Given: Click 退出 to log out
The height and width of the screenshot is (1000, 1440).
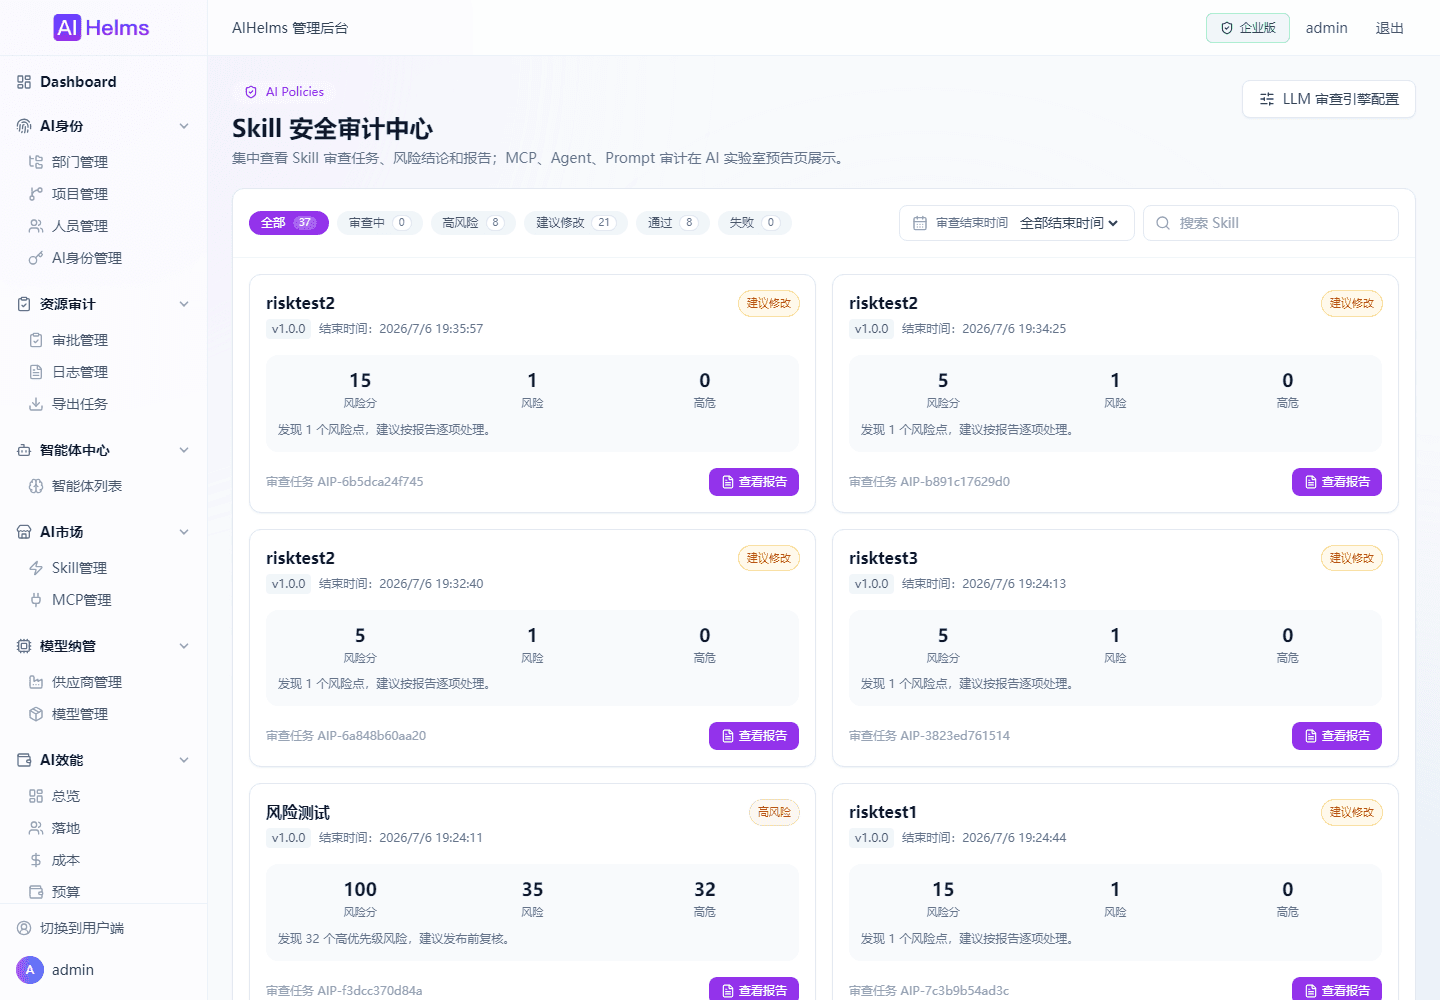Looking at the screenshot, I should 1390,28.
